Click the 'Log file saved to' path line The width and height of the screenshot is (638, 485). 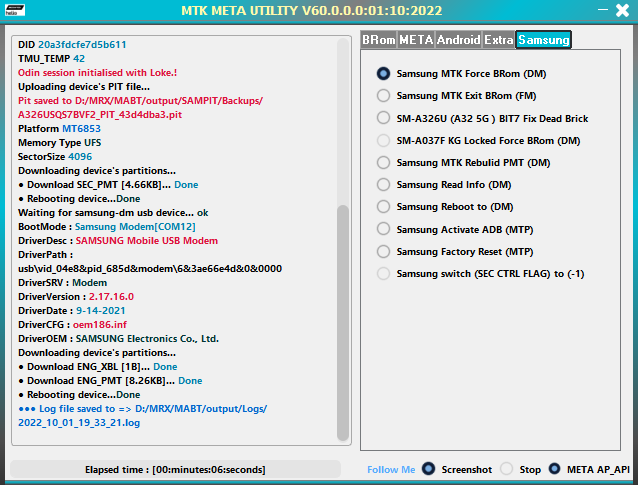pyautogui.click(x=142, y=409)
